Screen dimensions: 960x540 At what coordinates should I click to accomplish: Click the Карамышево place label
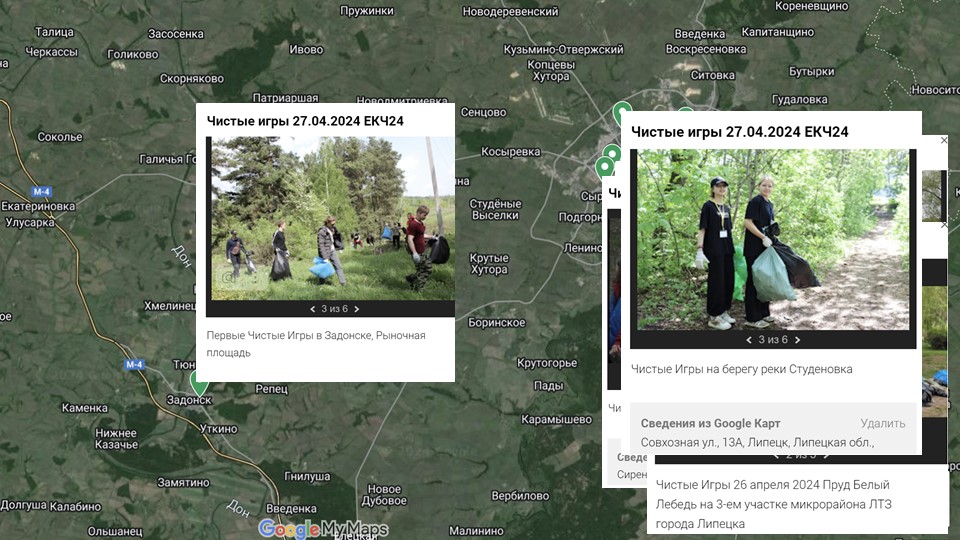[557, 419]
